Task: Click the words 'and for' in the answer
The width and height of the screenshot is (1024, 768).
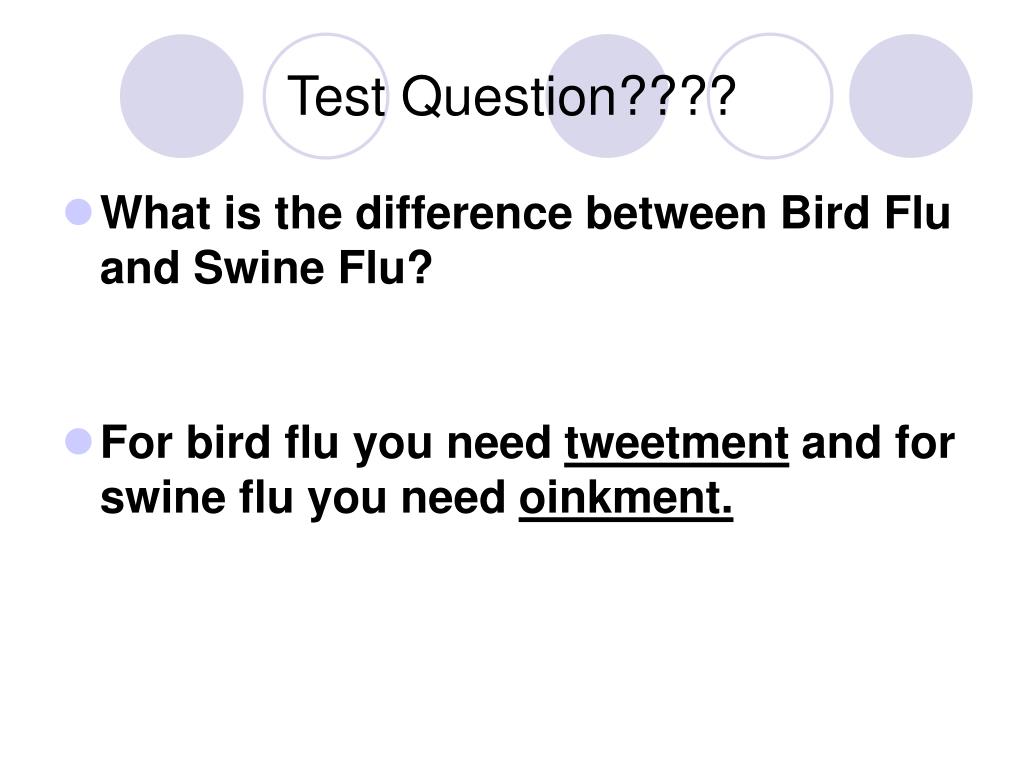Action: click(878, 443)
